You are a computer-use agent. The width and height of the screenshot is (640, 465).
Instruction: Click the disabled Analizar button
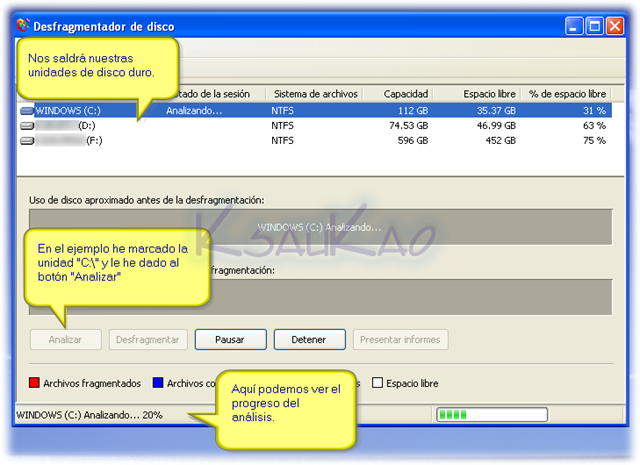tap(66, 340)
